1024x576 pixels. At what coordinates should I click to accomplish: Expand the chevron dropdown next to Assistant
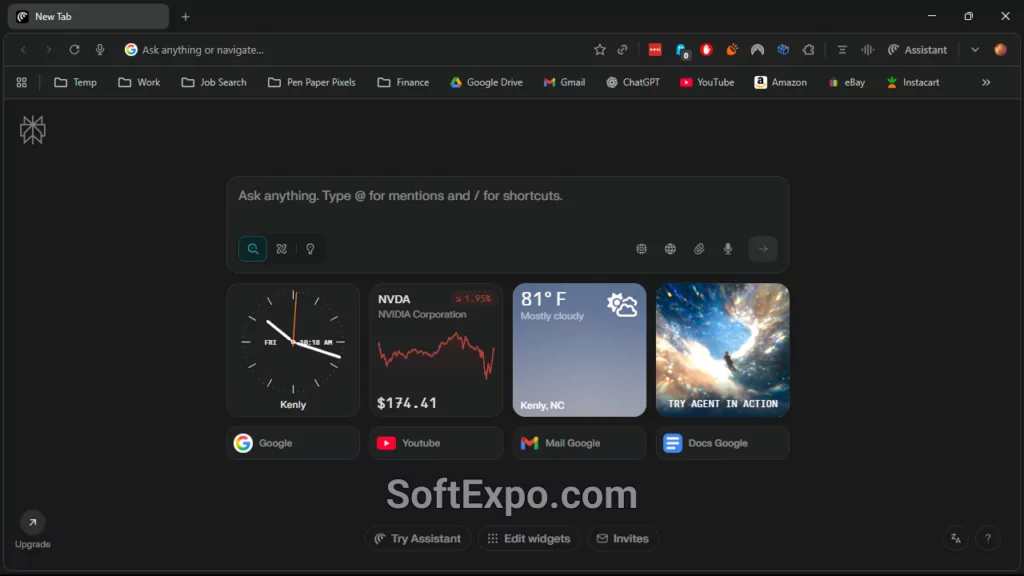coord(974,49)
